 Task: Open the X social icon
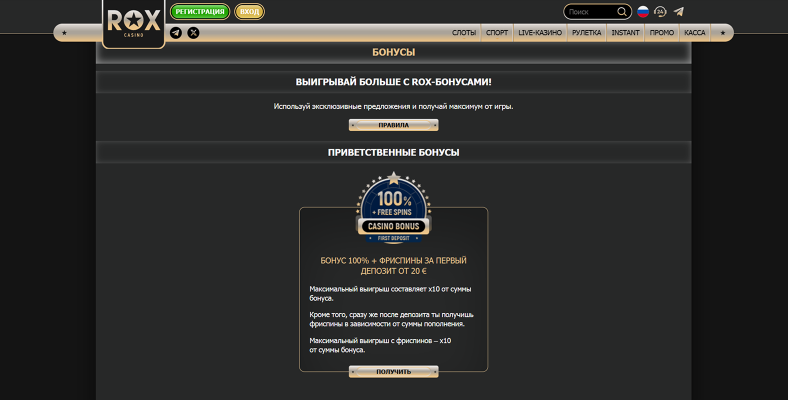coord(193,33)
